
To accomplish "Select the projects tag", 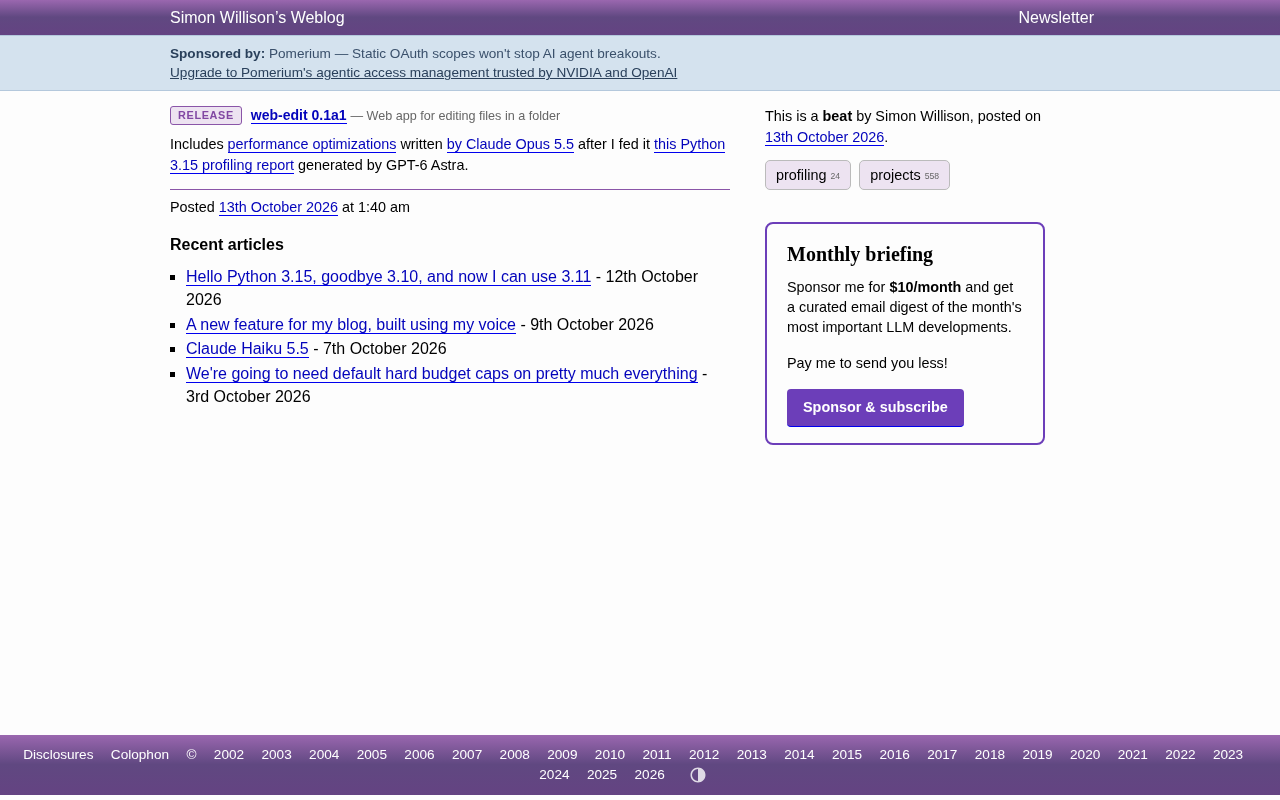I will [x=904, y=175].
